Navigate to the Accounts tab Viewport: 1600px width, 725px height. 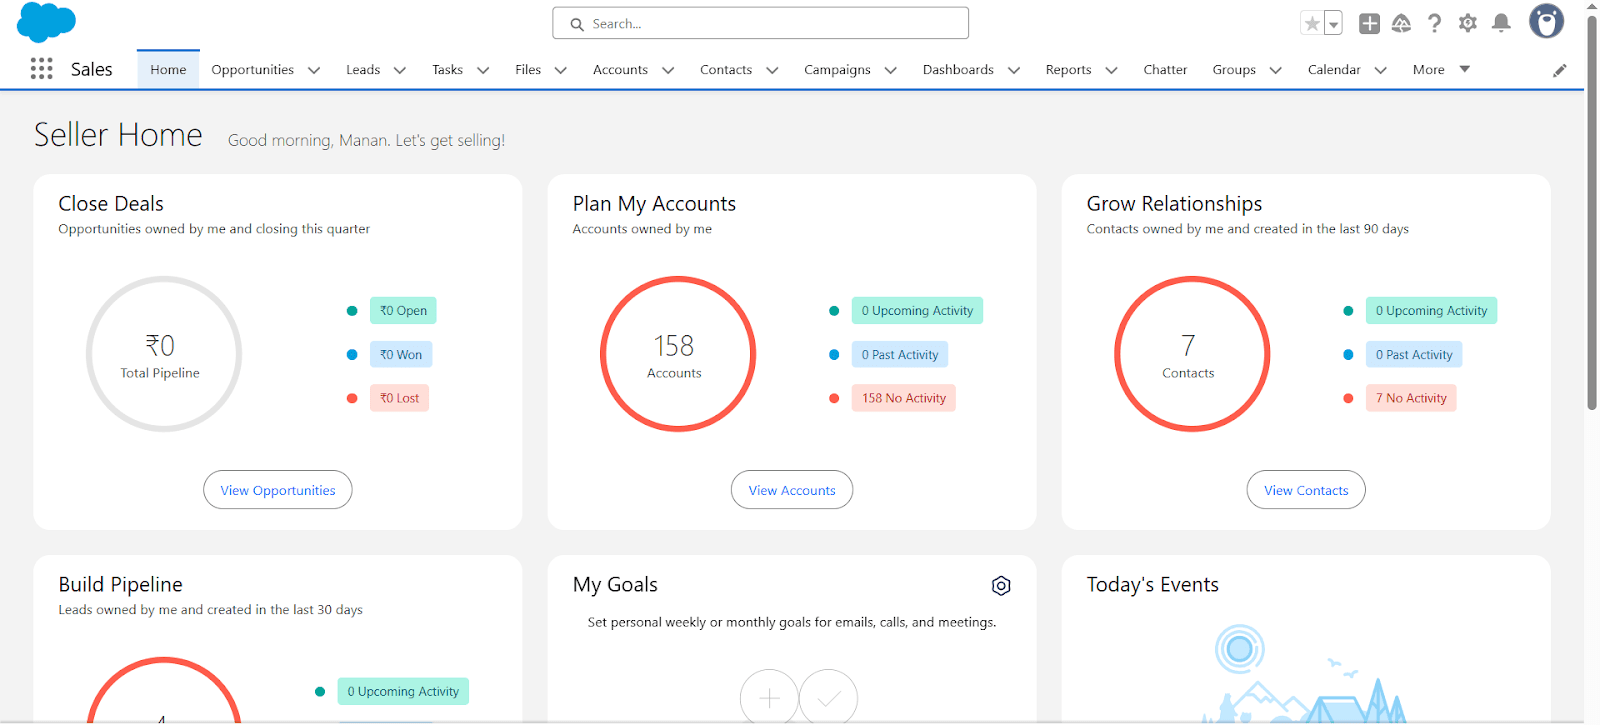[620, 69]
